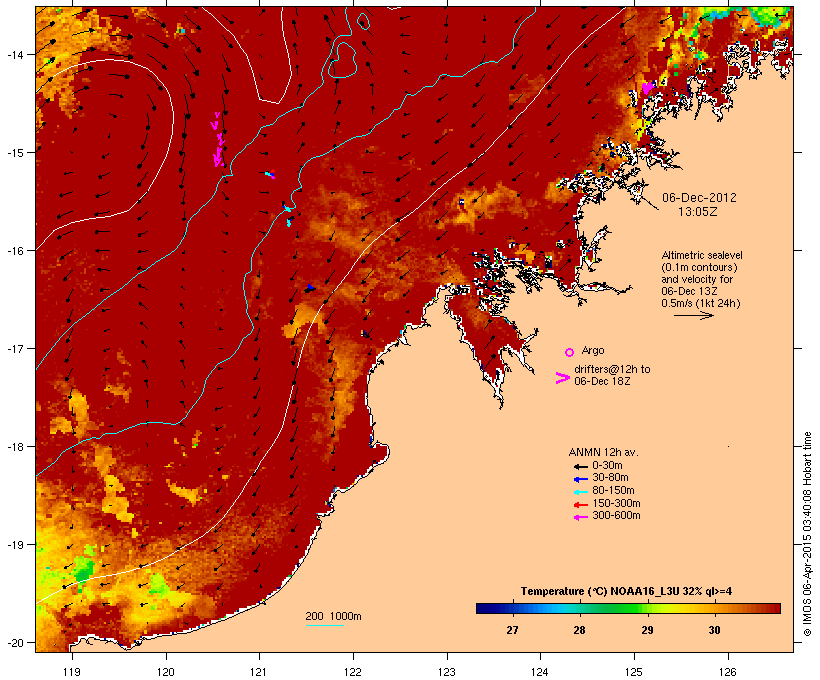Screen dimensions: 820x680
Task: Click the time text 13:05Z
Action: (x=698, y=212)
